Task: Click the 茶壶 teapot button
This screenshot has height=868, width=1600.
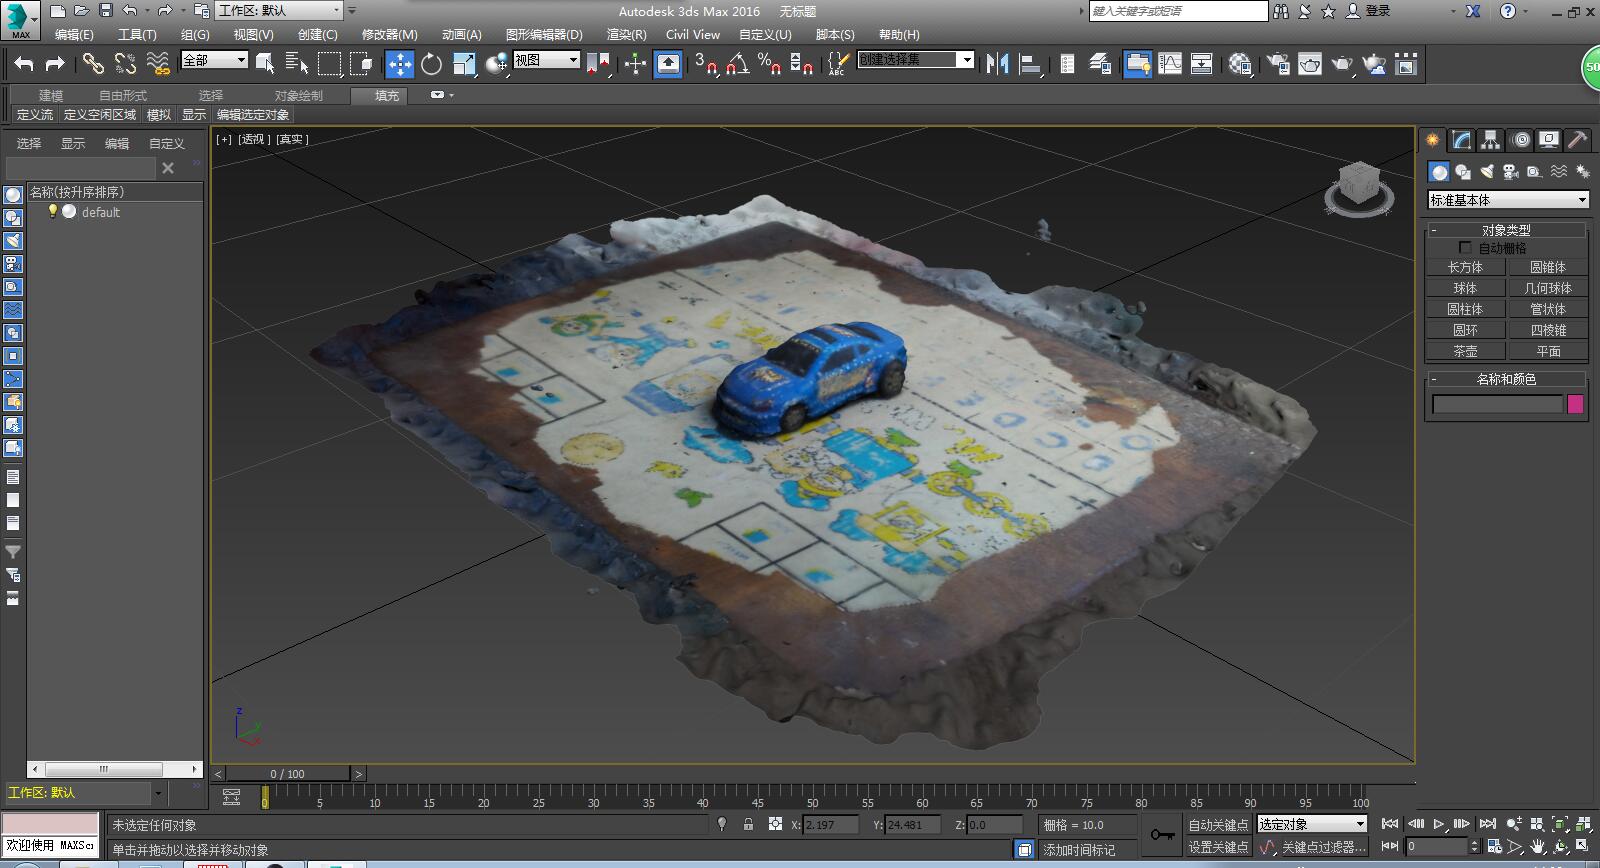Action: 1465,351
